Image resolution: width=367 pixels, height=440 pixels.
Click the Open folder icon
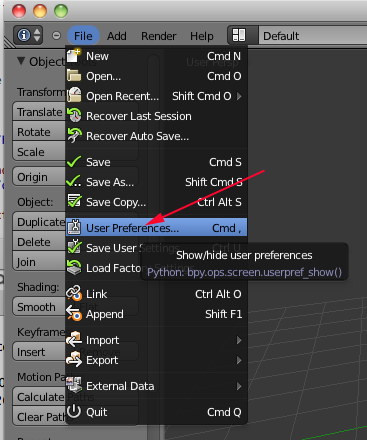pos(74,76)
